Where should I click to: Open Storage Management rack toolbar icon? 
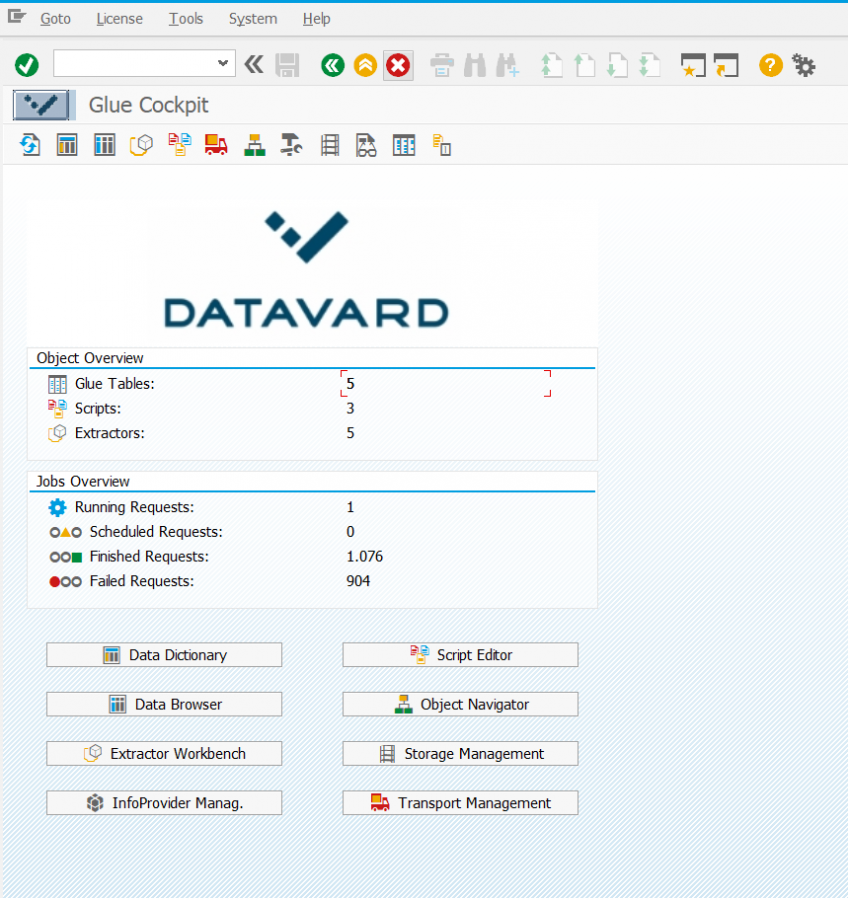coord(330,145)
